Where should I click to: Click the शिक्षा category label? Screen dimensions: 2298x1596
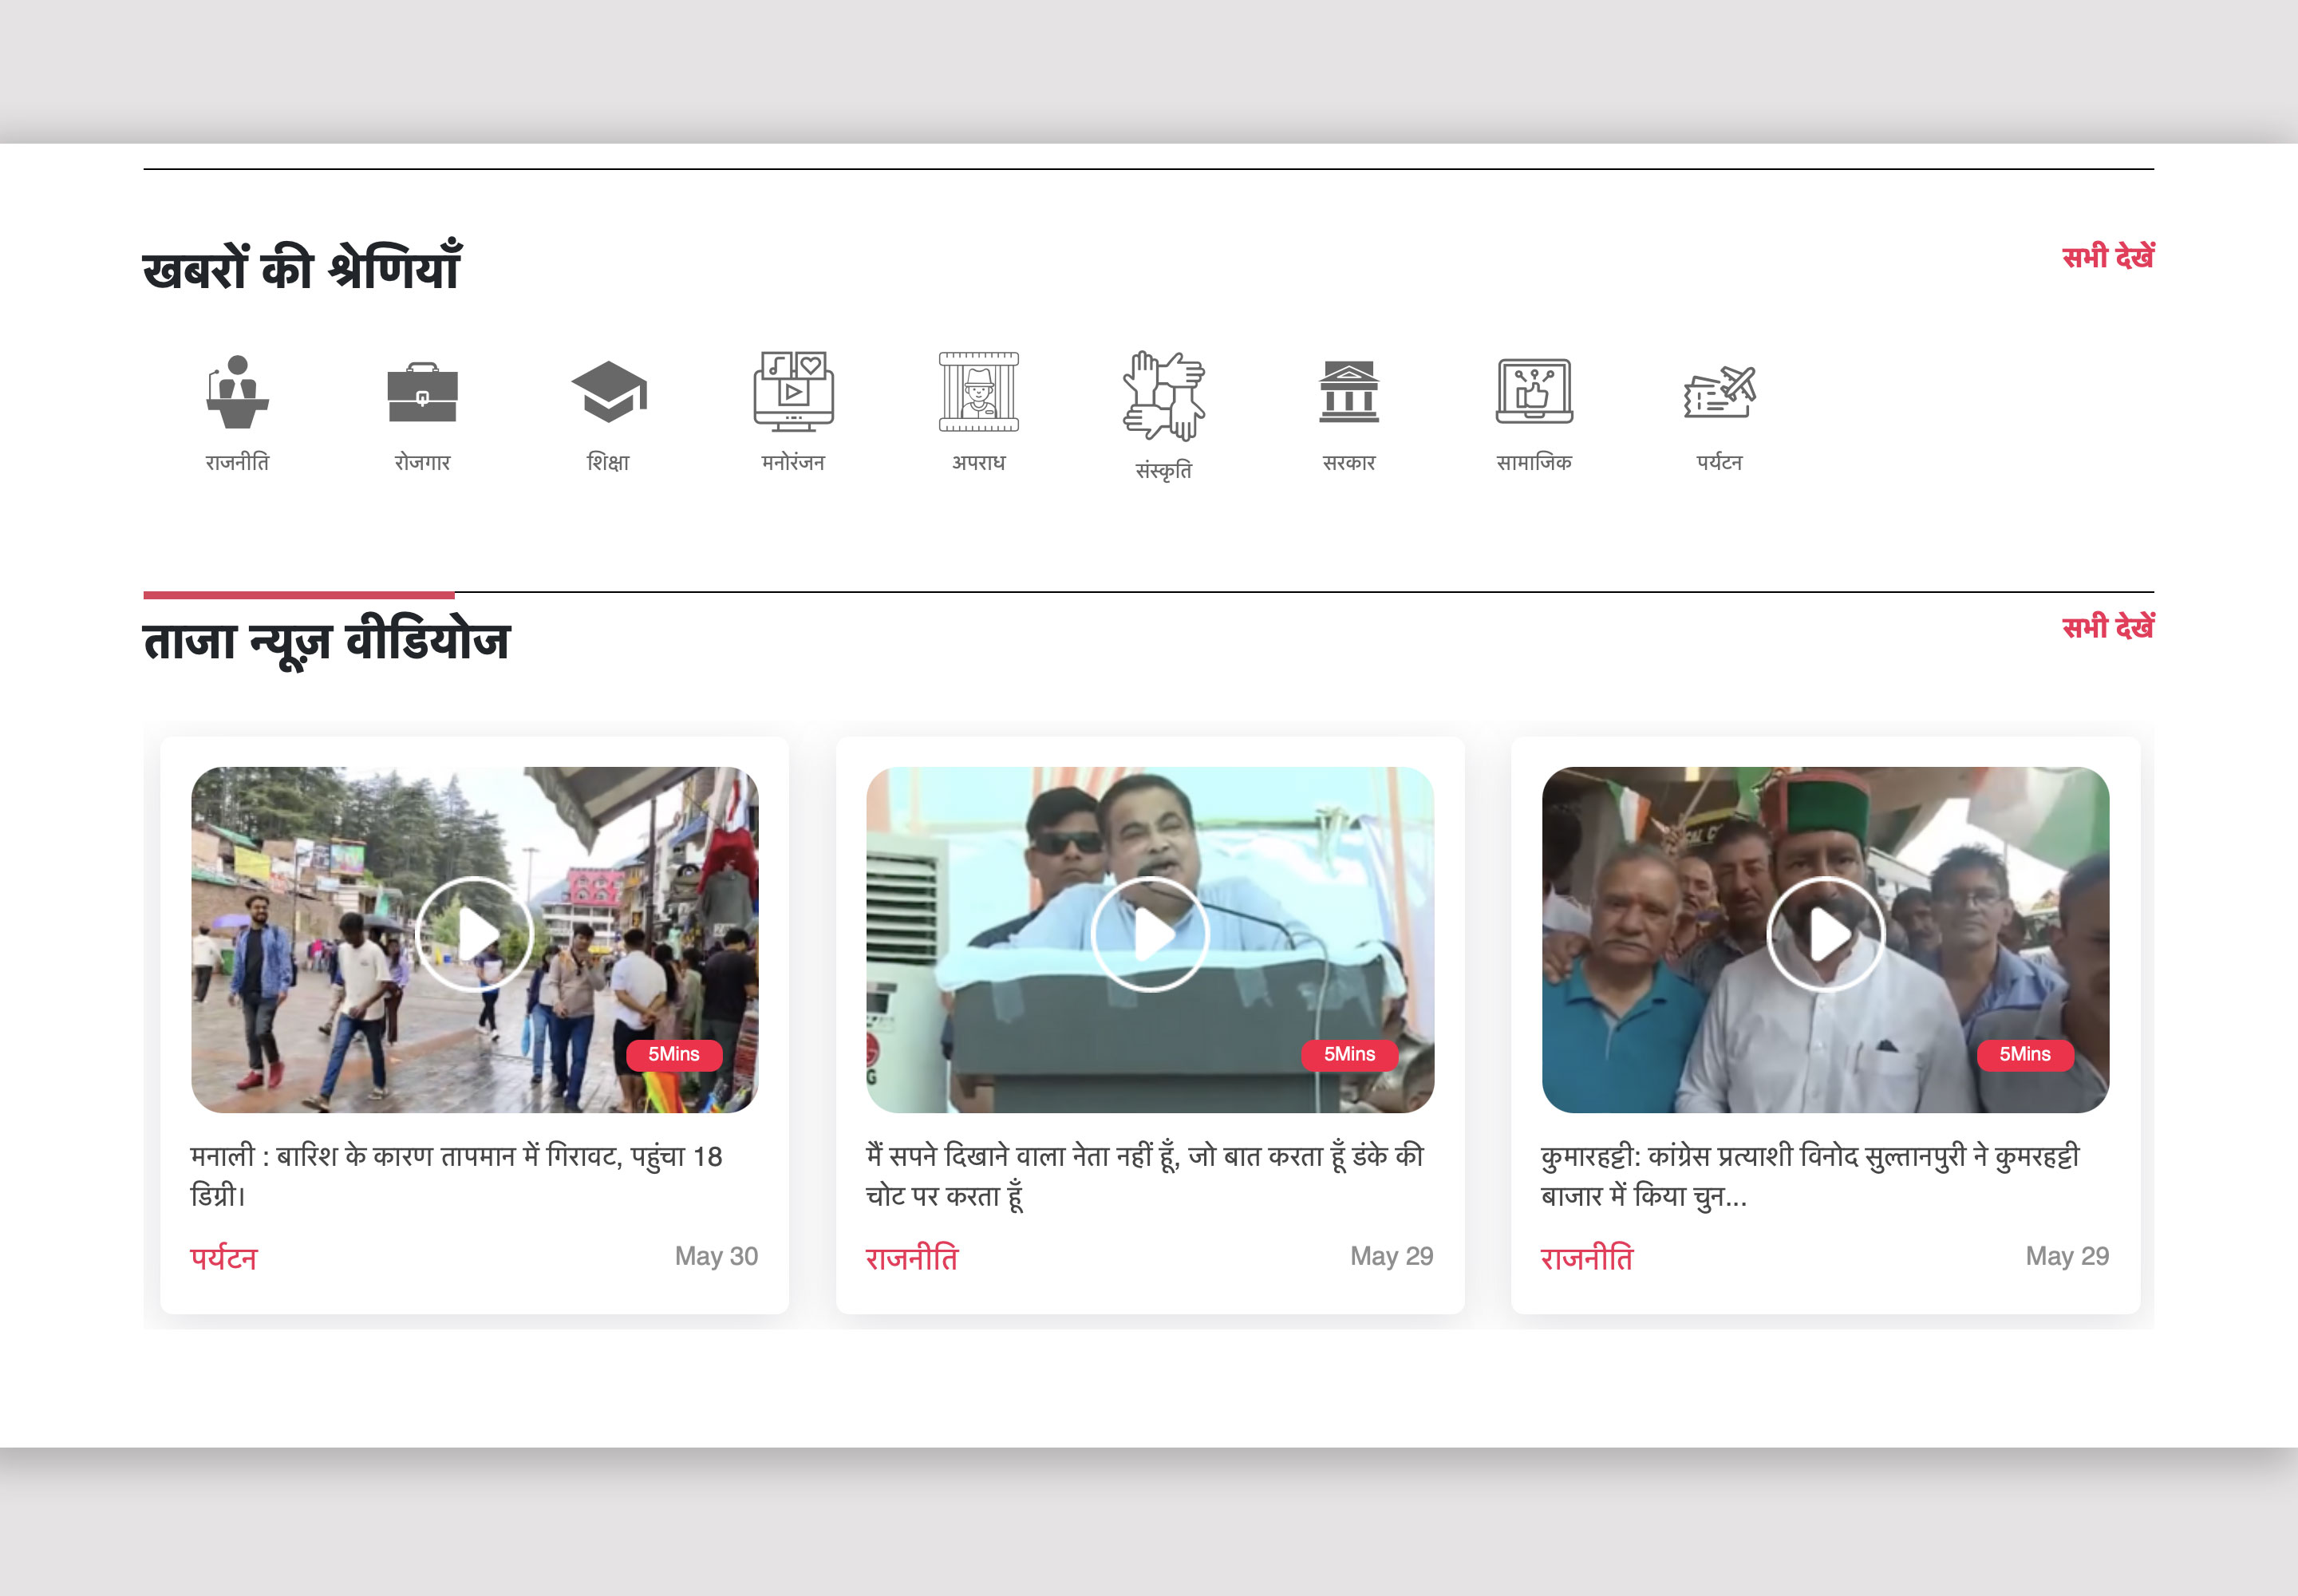(x=608, y=462)
